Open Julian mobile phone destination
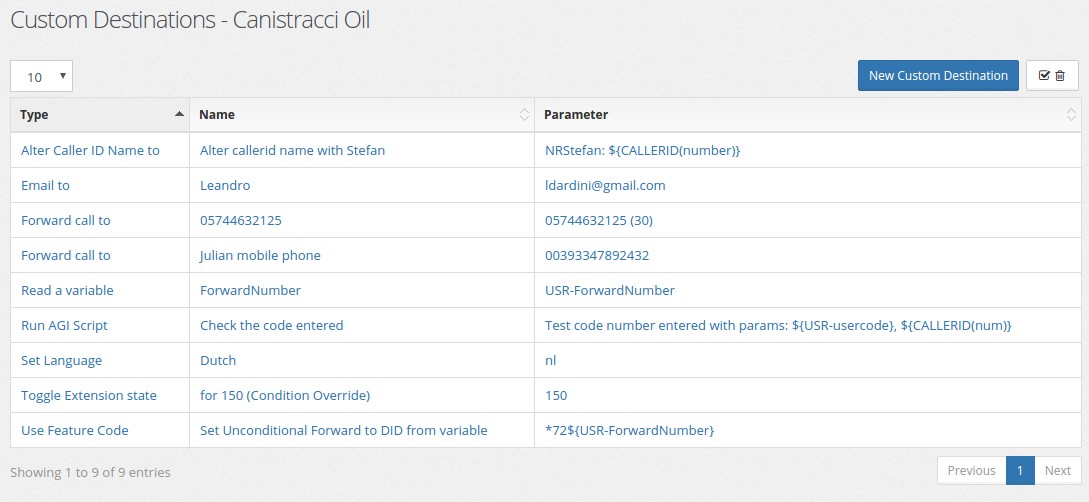Screen dimensions: 1089x502 260,256
